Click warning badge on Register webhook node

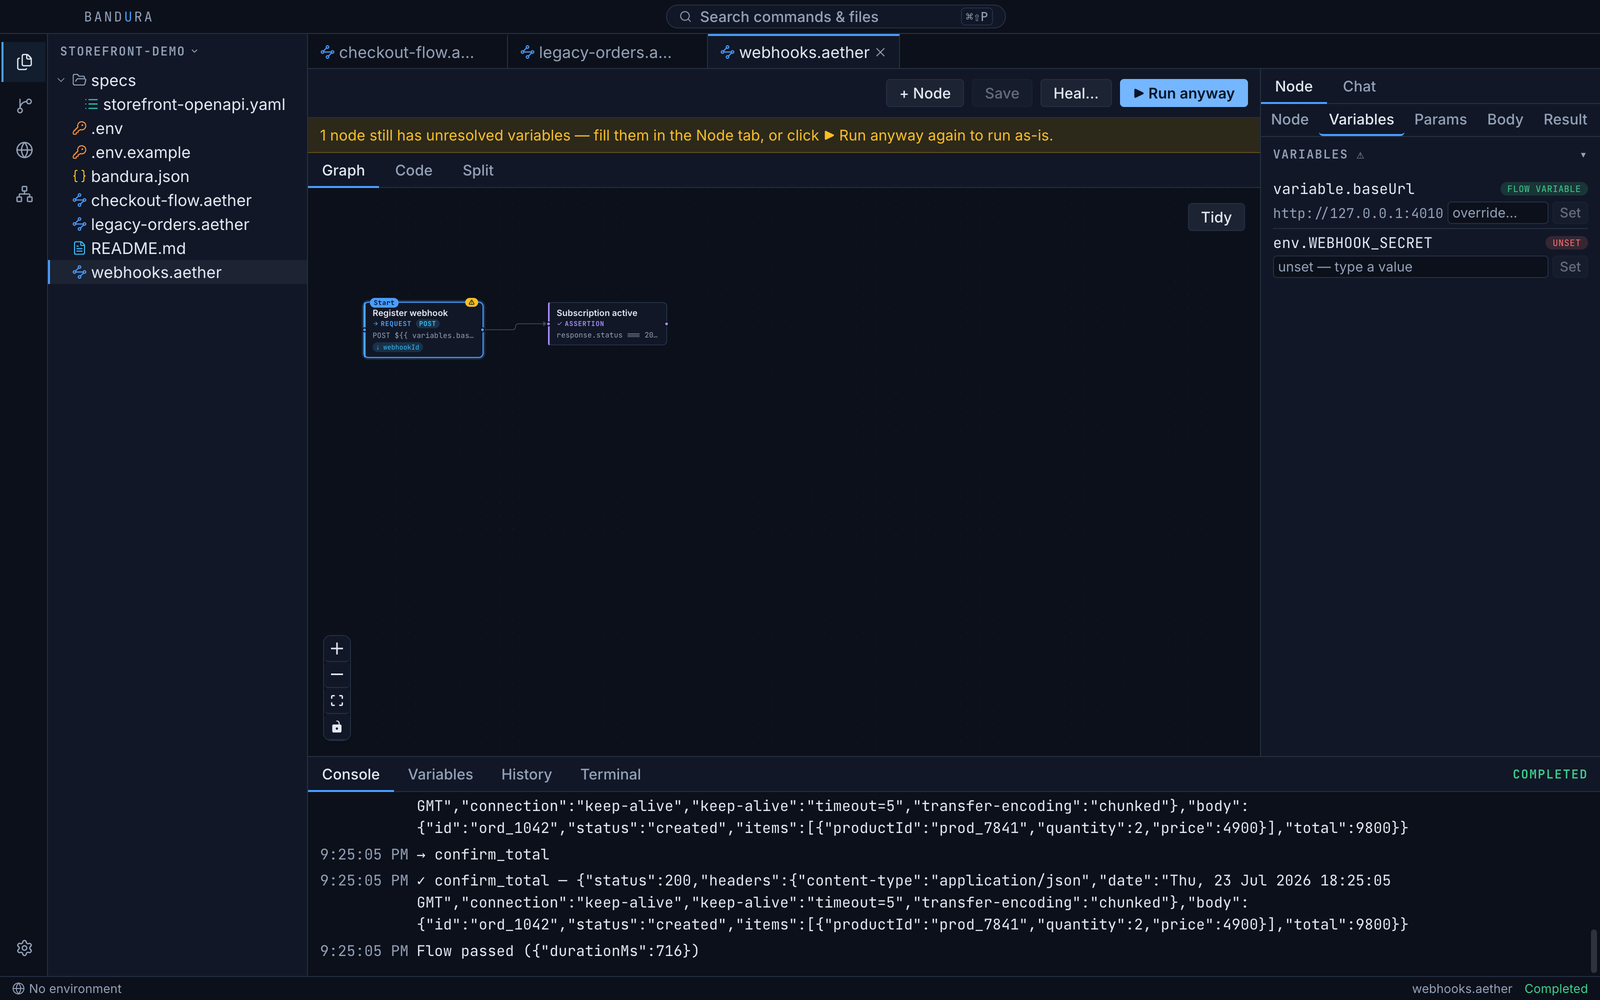point(471,302)
